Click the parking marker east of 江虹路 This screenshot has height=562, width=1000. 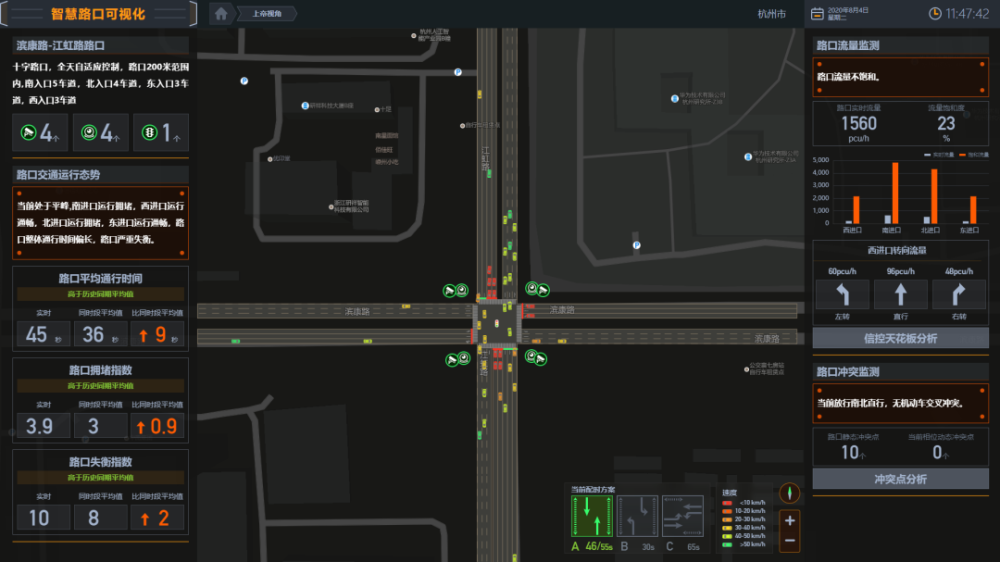pos(636,245)
